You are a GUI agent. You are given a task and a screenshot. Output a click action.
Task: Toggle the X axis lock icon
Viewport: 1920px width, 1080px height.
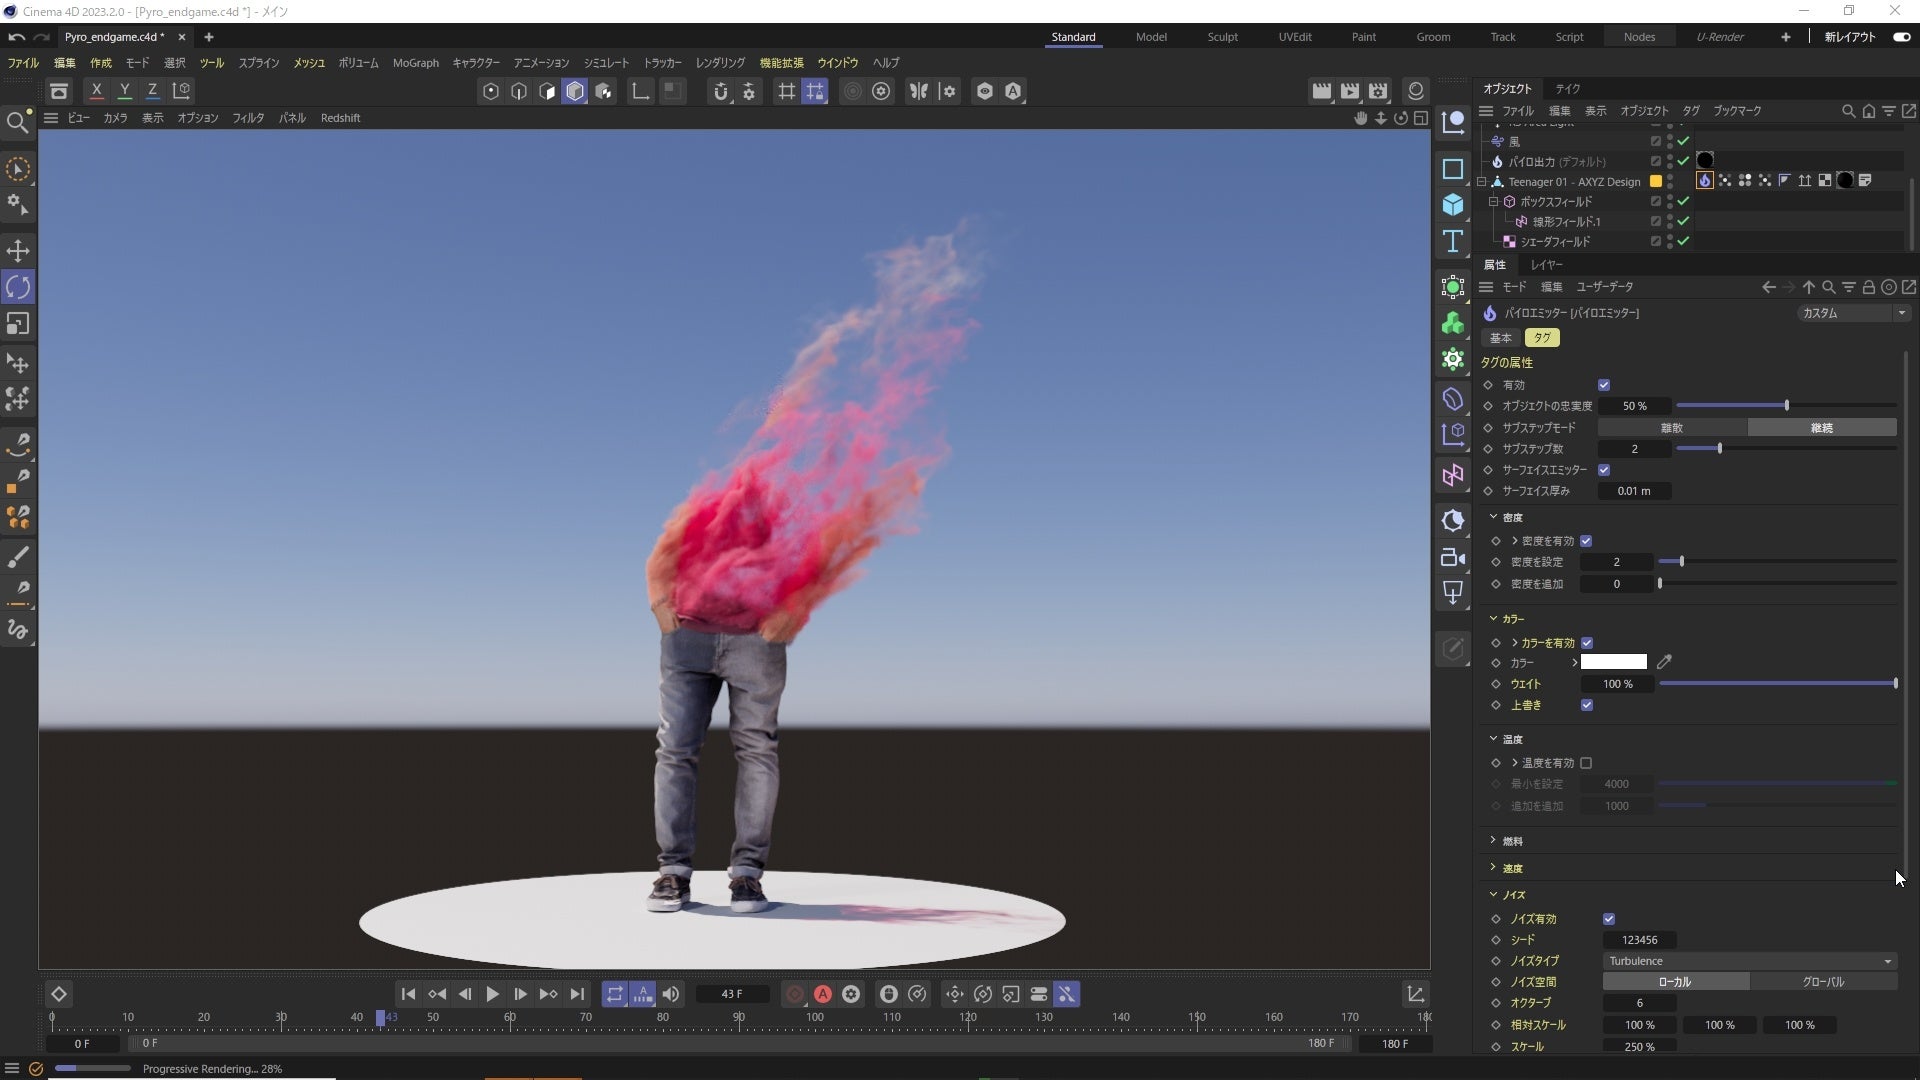(x=96, y=91)
